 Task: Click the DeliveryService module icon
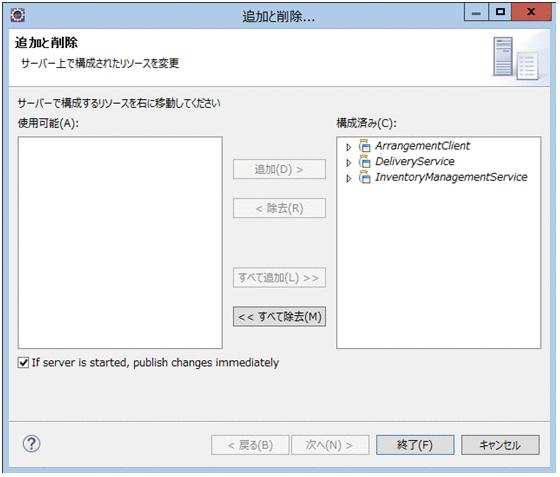coord(365,162)
